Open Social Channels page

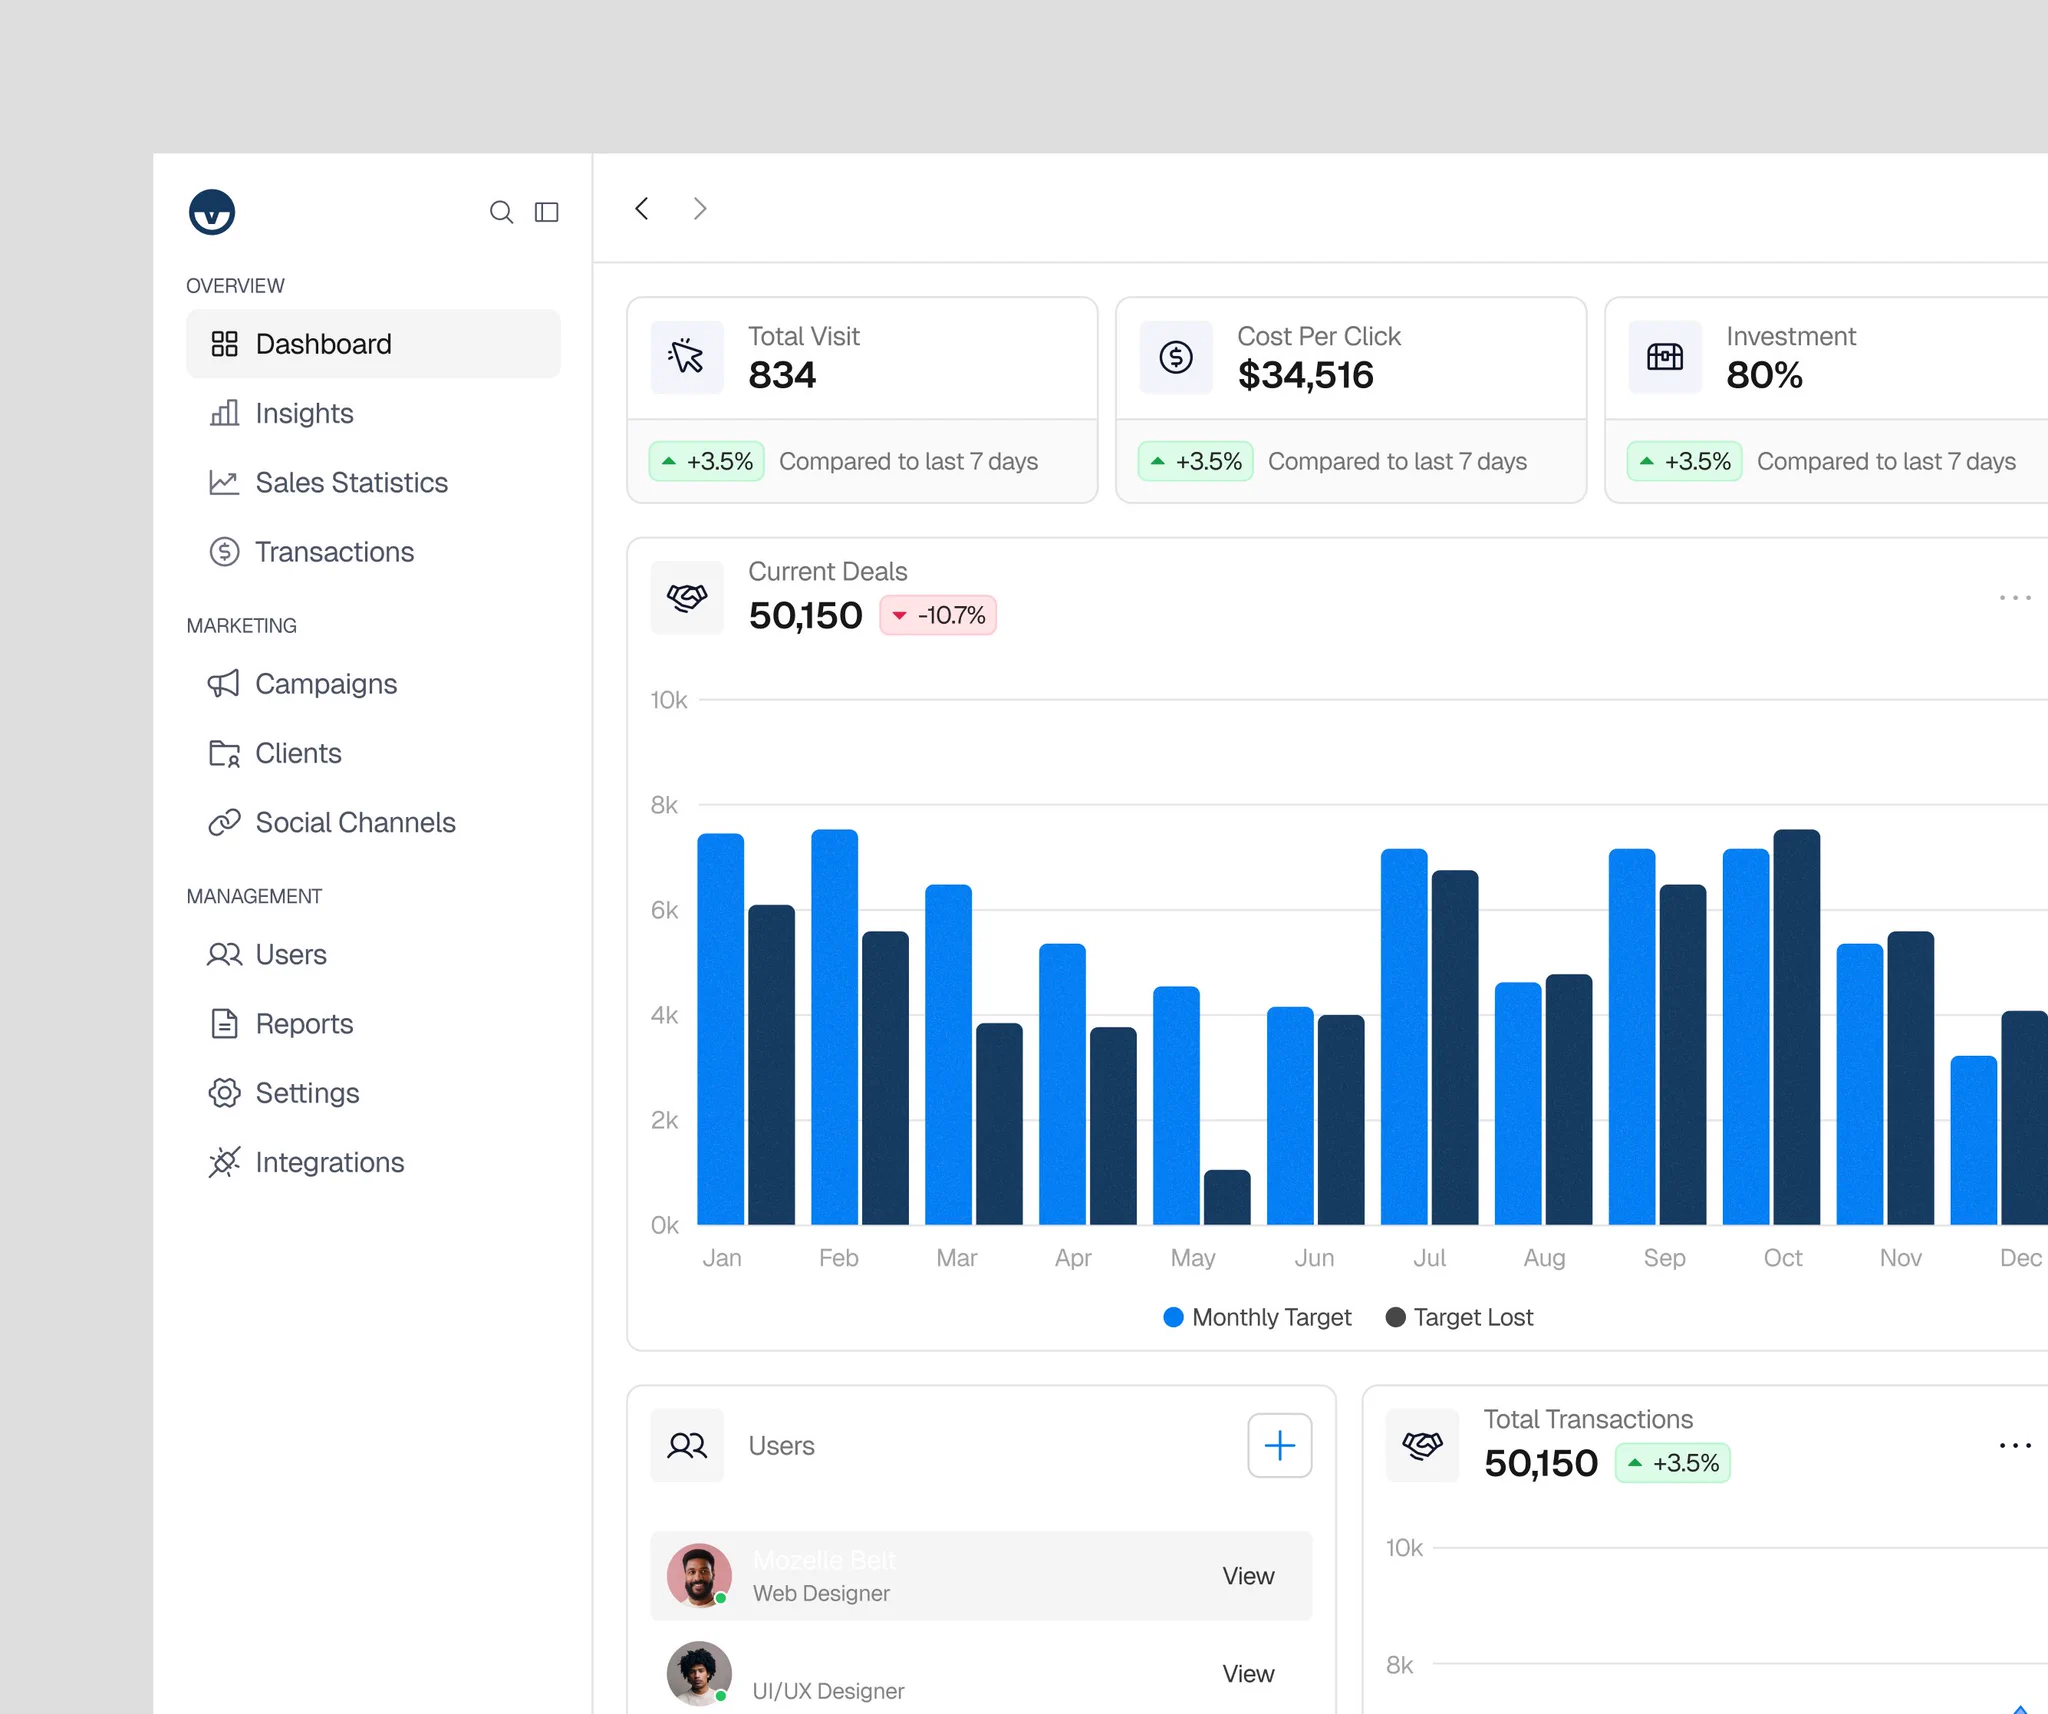tap(373, 822)
